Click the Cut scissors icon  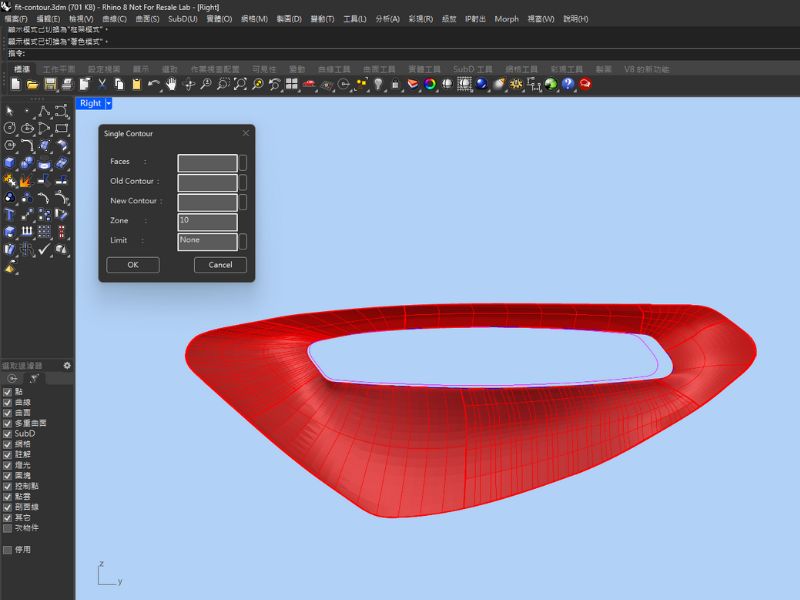[x=102, y=85]
